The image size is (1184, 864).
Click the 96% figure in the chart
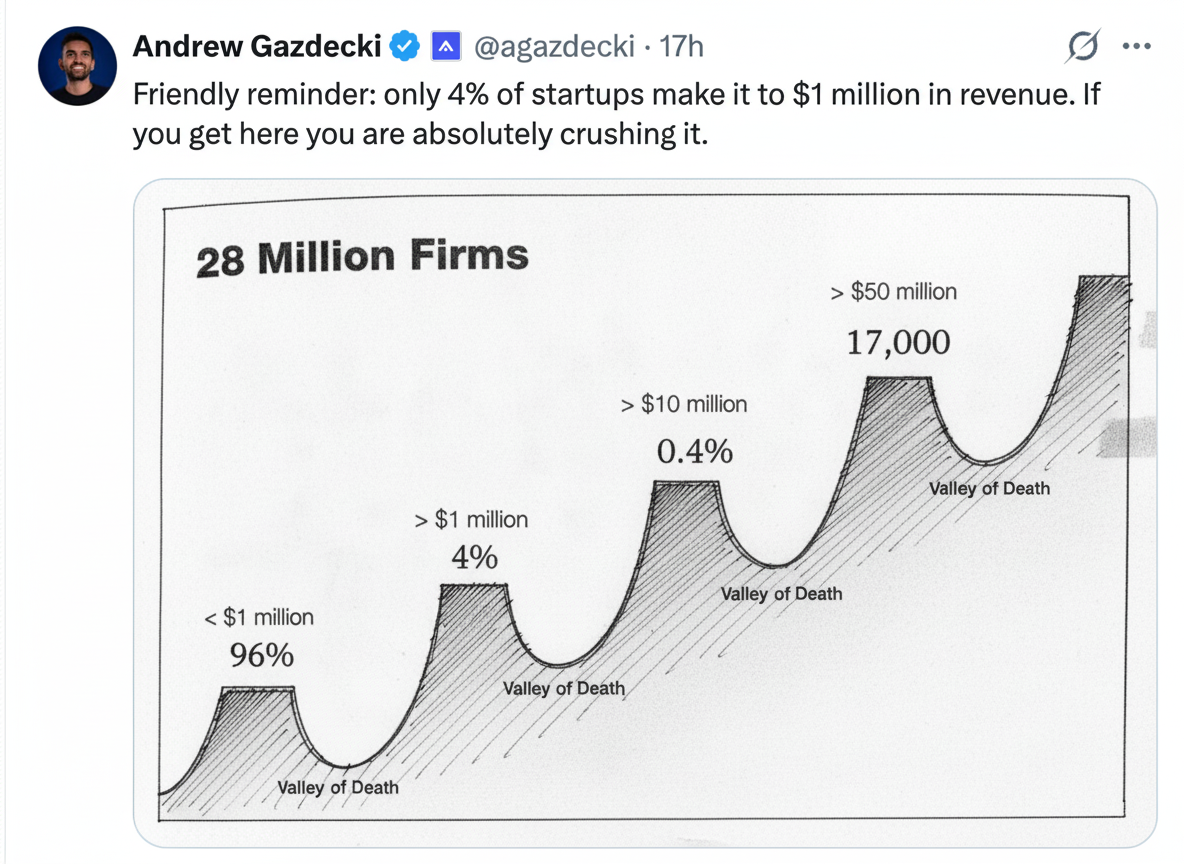tap(262, 656)
